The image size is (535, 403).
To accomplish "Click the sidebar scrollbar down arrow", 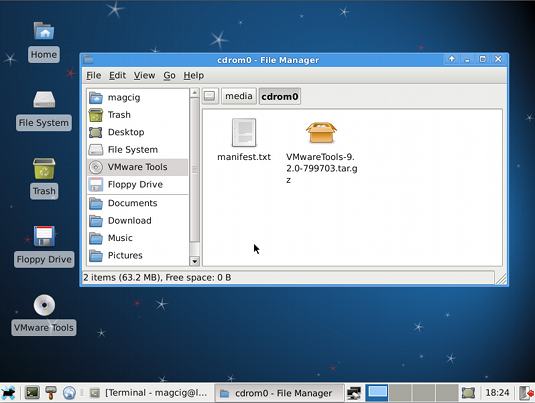I will coord(194,261).
